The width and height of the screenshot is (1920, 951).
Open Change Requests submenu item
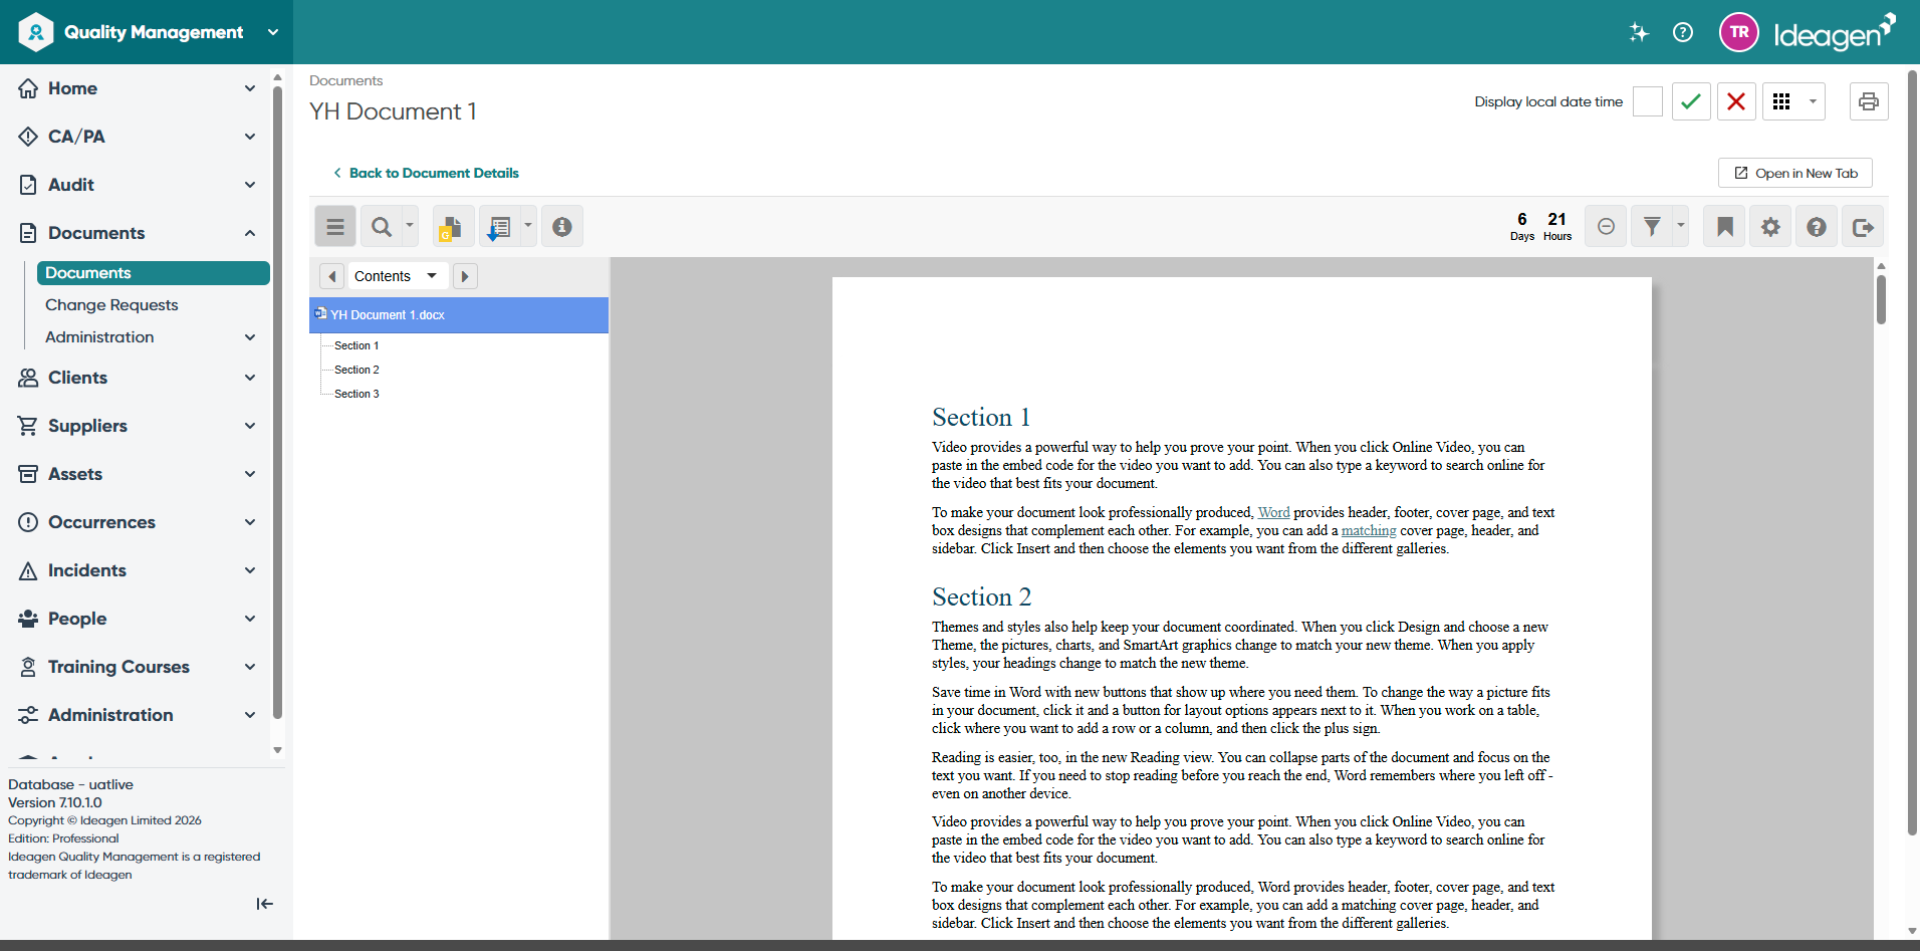point(111,305)
